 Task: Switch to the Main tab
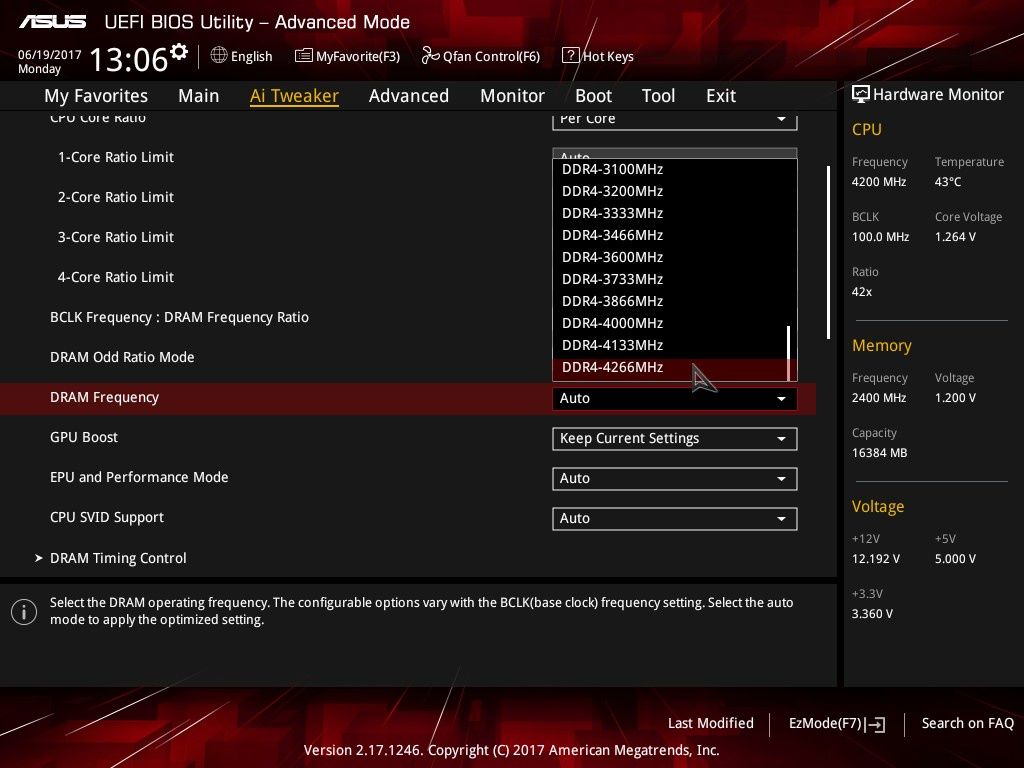tap(199, 96)
